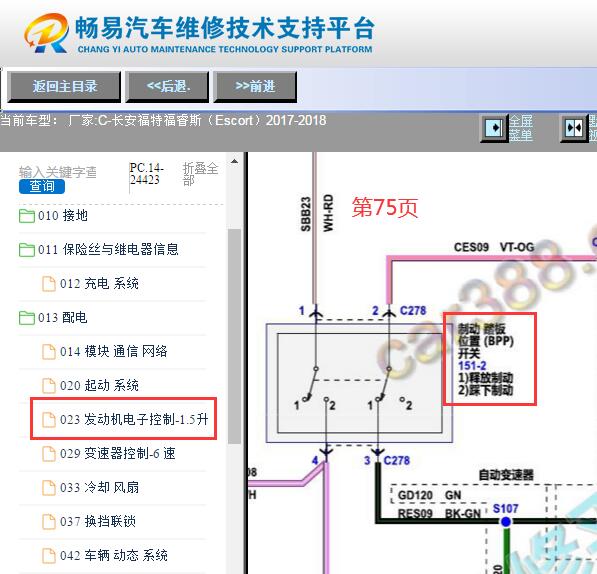Click the document icon beside 020 起动 系统
This screenshot has width=597, height=574.
point(48,386)
